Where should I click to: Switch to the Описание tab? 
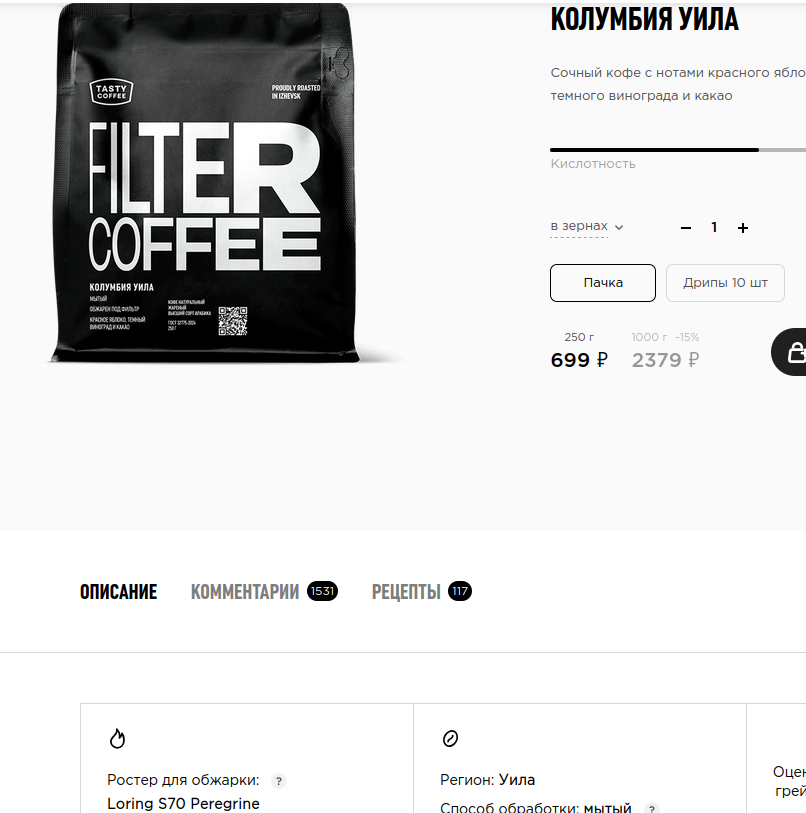[x=118, y=592]
